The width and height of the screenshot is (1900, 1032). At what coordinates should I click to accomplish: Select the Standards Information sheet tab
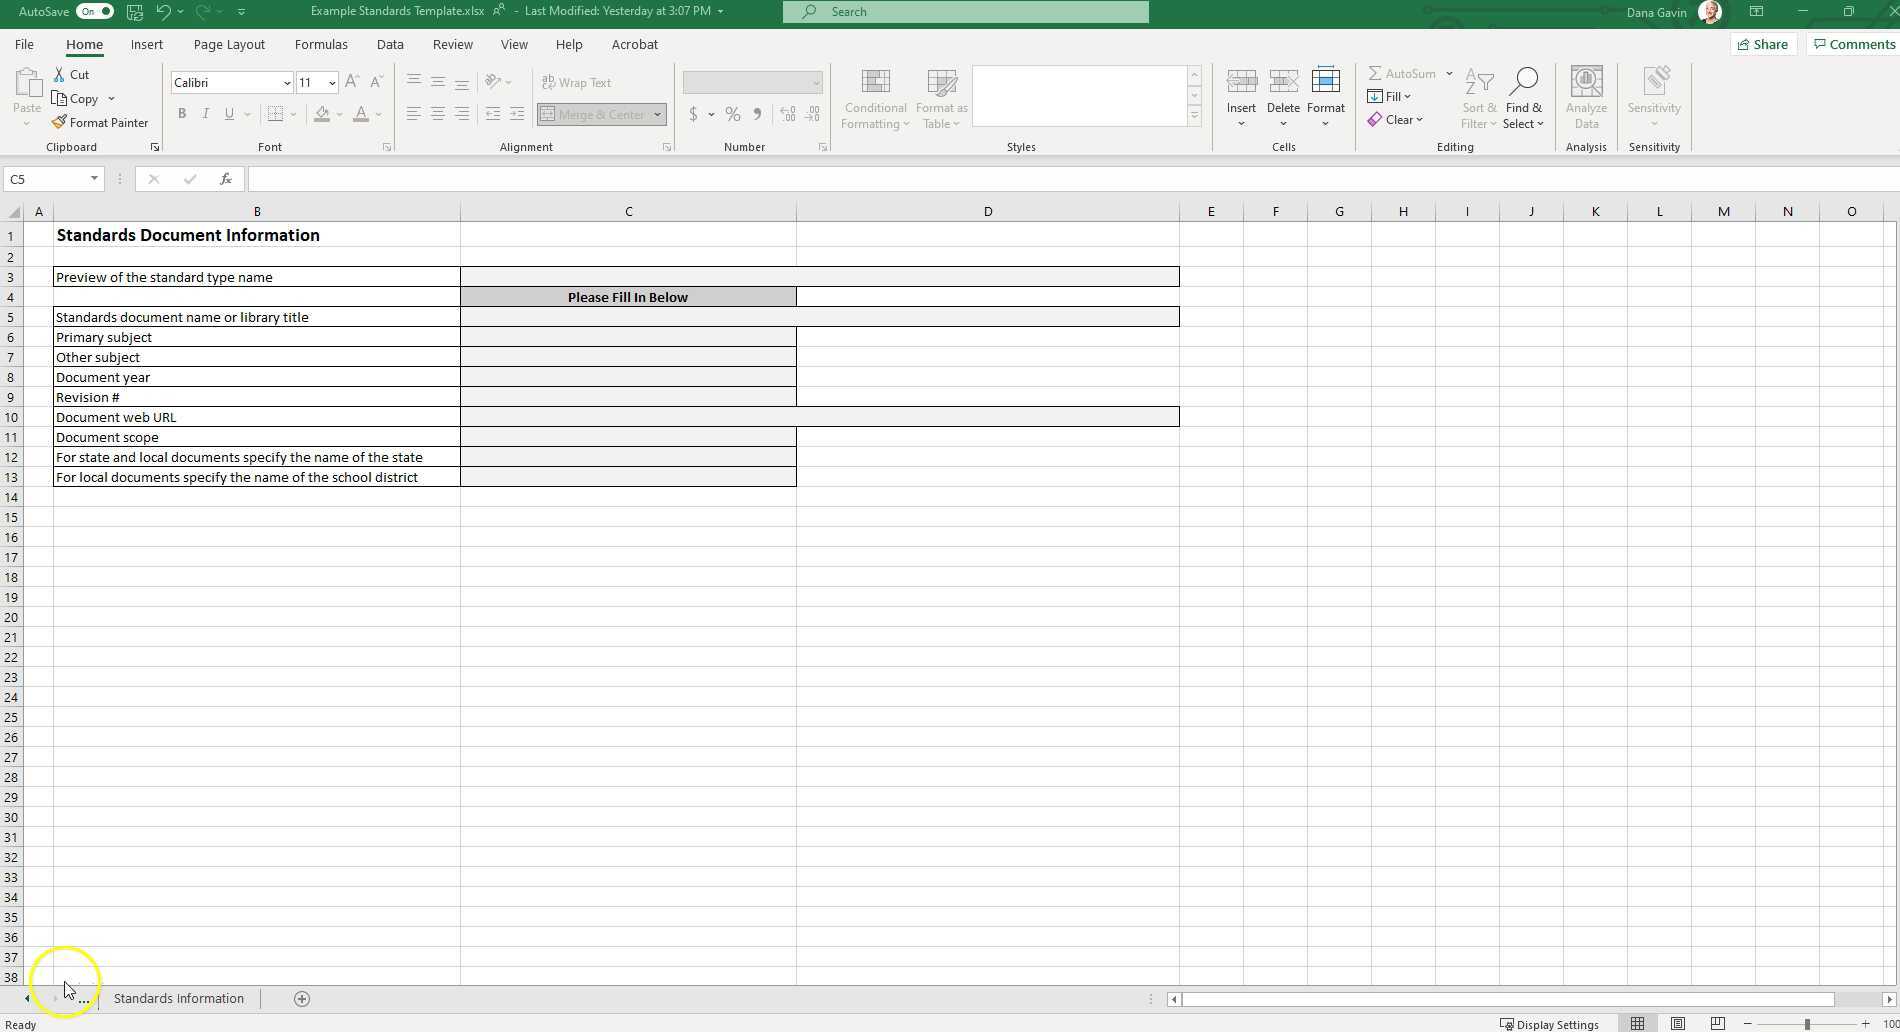tap(179, 998)
